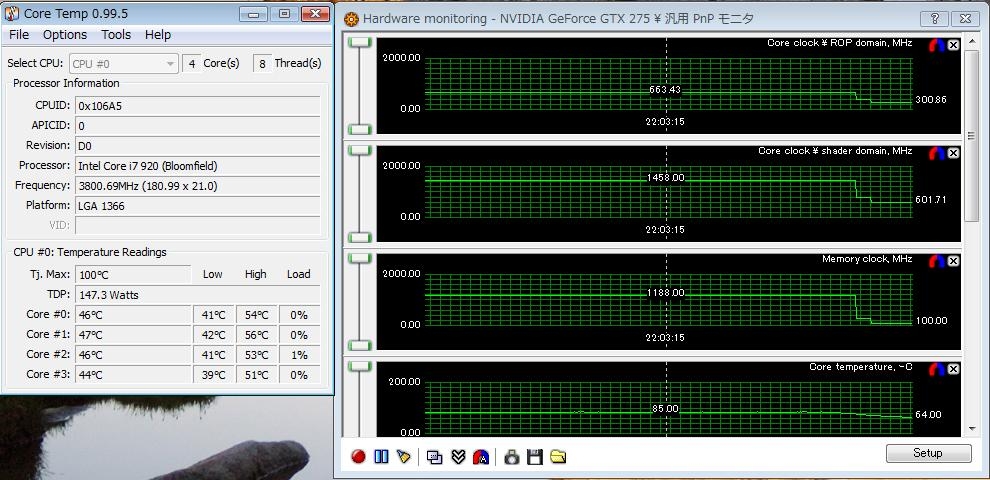
Task: Click the magnet icon labeled A in toolbar
Action: pyautogui.click(x=481, y=456)
